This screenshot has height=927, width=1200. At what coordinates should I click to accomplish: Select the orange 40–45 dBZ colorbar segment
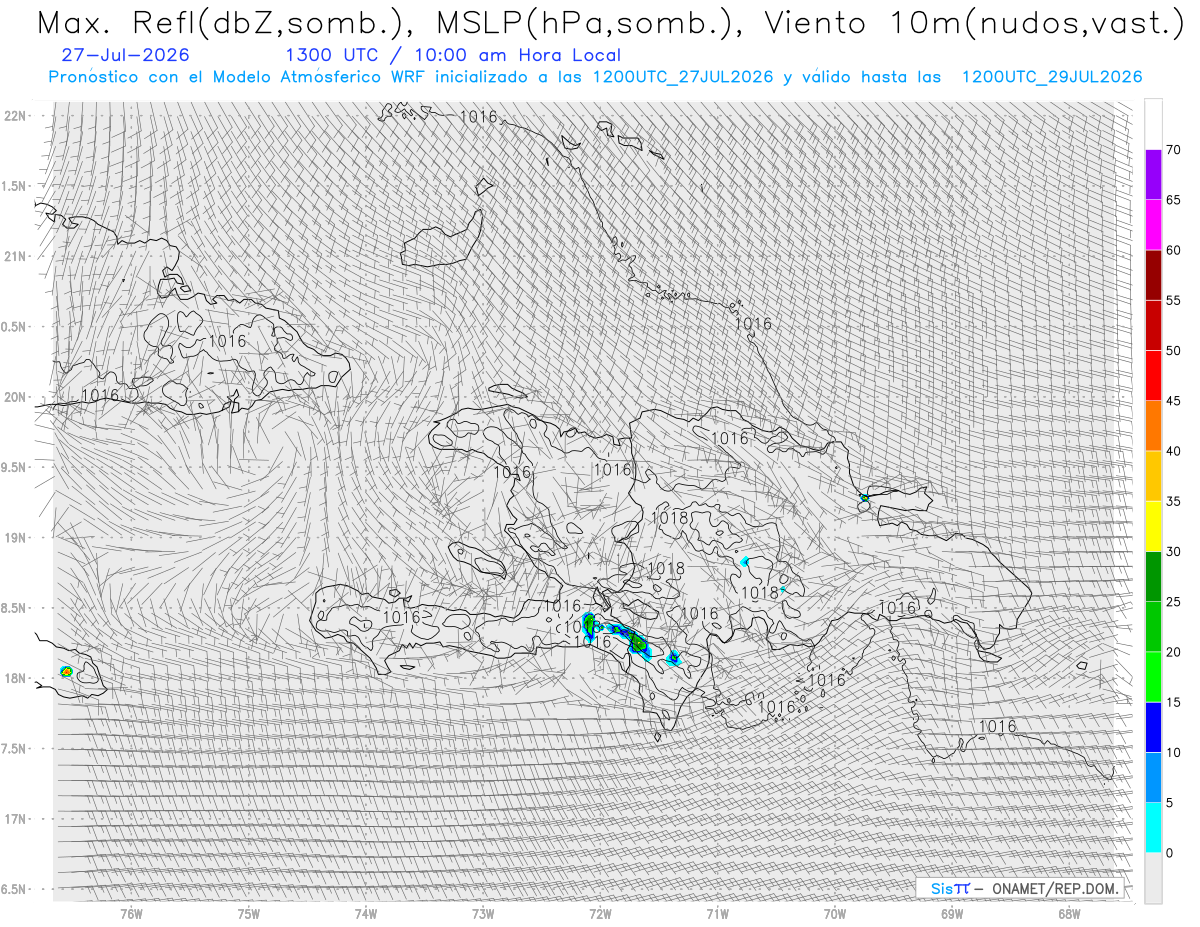pos(1153,426)
